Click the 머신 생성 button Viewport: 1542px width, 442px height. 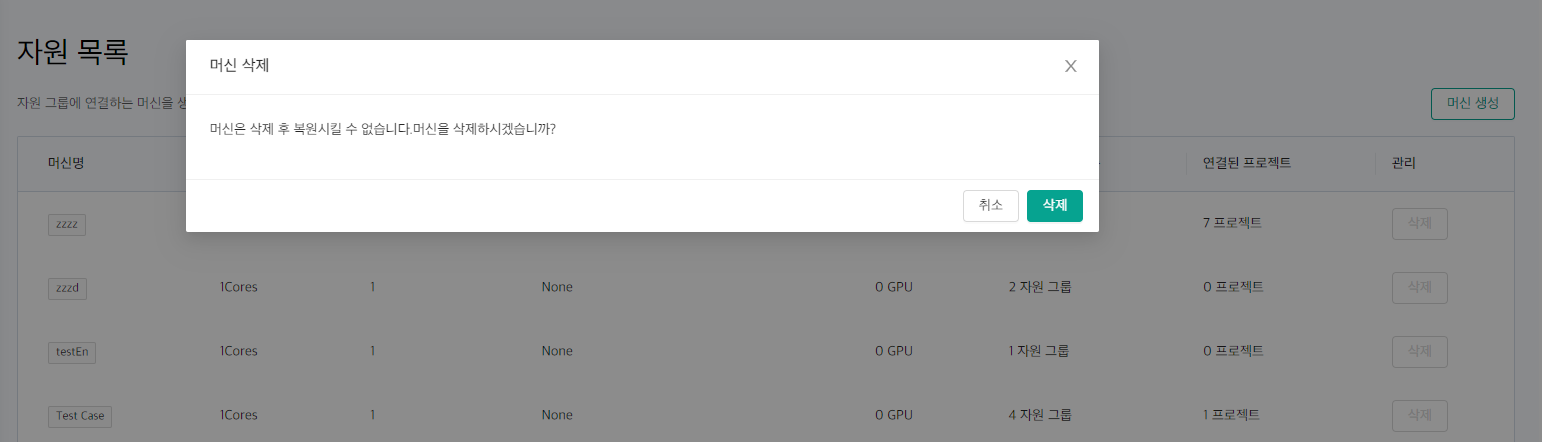[x=1472, y=104]
